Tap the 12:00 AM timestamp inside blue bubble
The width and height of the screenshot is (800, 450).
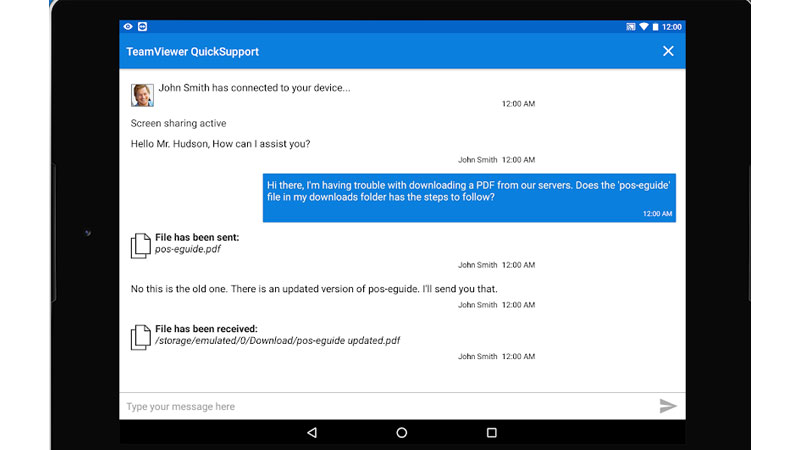657,214
